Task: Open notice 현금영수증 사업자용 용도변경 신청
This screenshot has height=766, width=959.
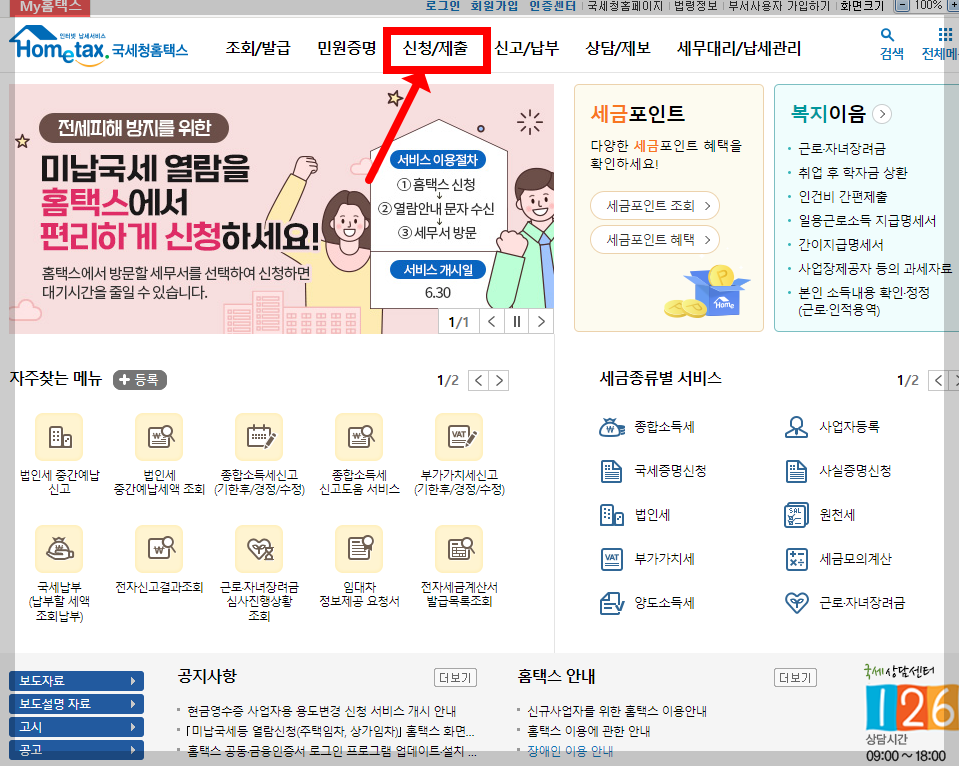Action: 322,711
